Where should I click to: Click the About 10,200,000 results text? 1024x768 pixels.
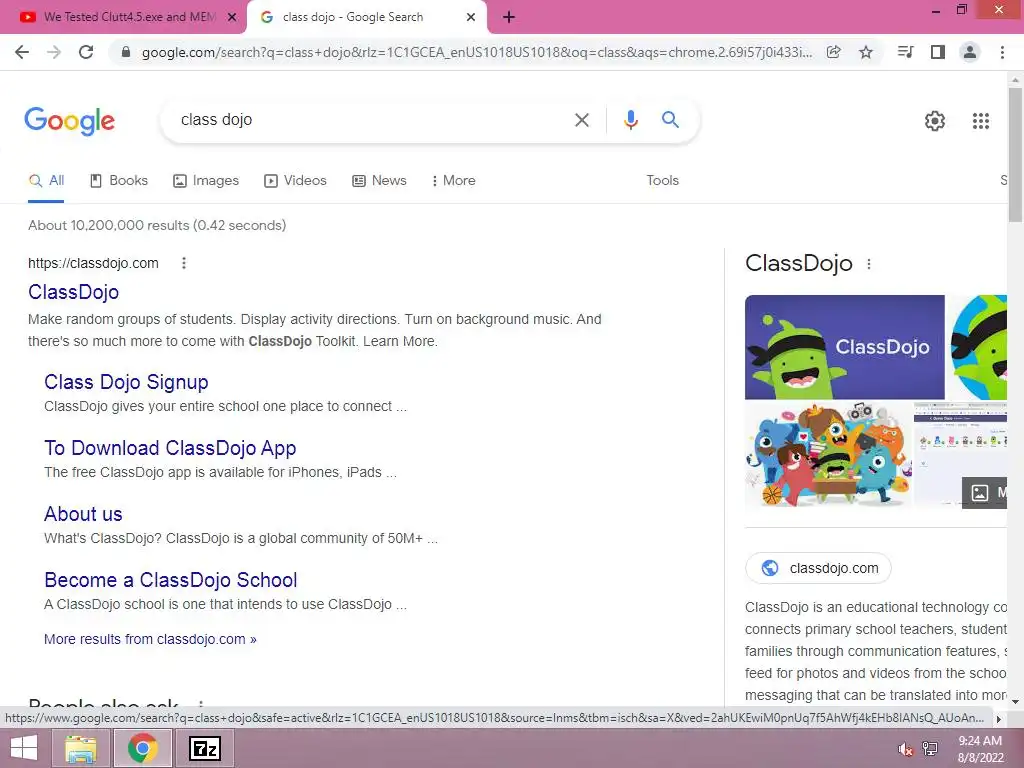click(157, 225)
